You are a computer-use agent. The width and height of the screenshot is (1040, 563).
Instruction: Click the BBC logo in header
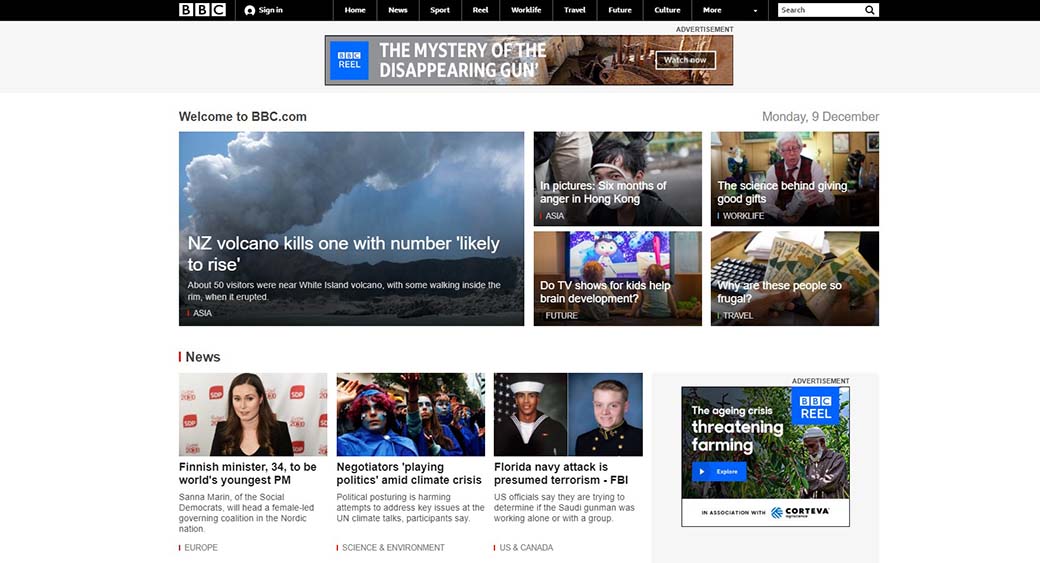coord(202,10)
